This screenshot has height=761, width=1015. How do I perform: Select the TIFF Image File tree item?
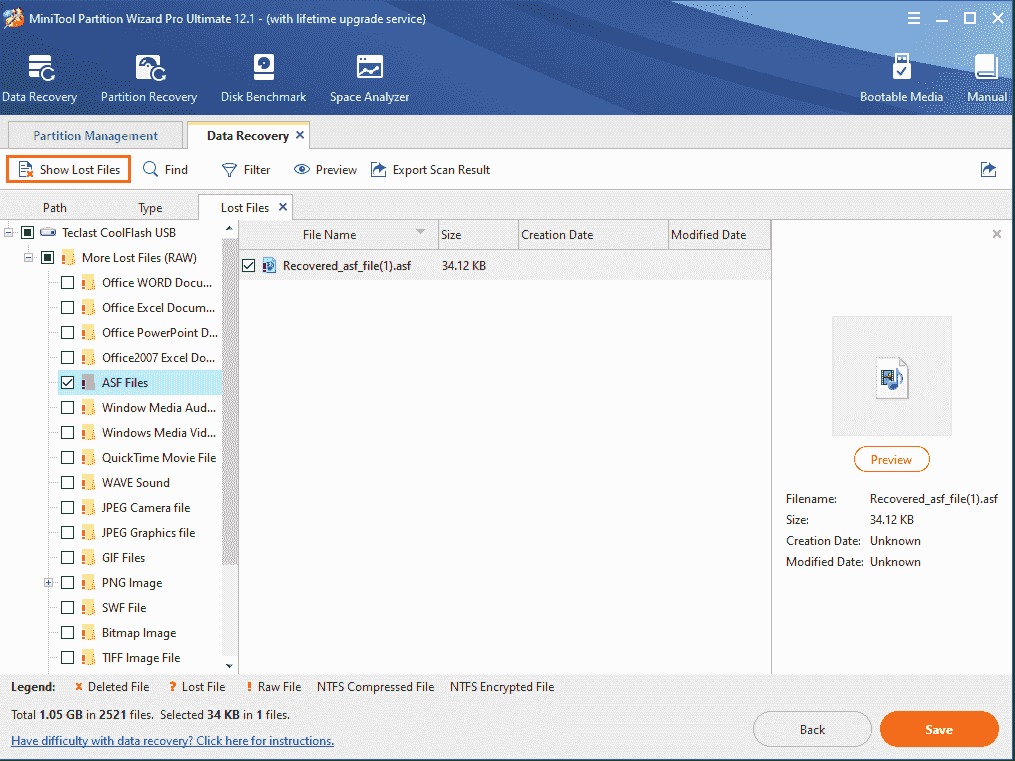pyautogui.click(x=141, y=657)
